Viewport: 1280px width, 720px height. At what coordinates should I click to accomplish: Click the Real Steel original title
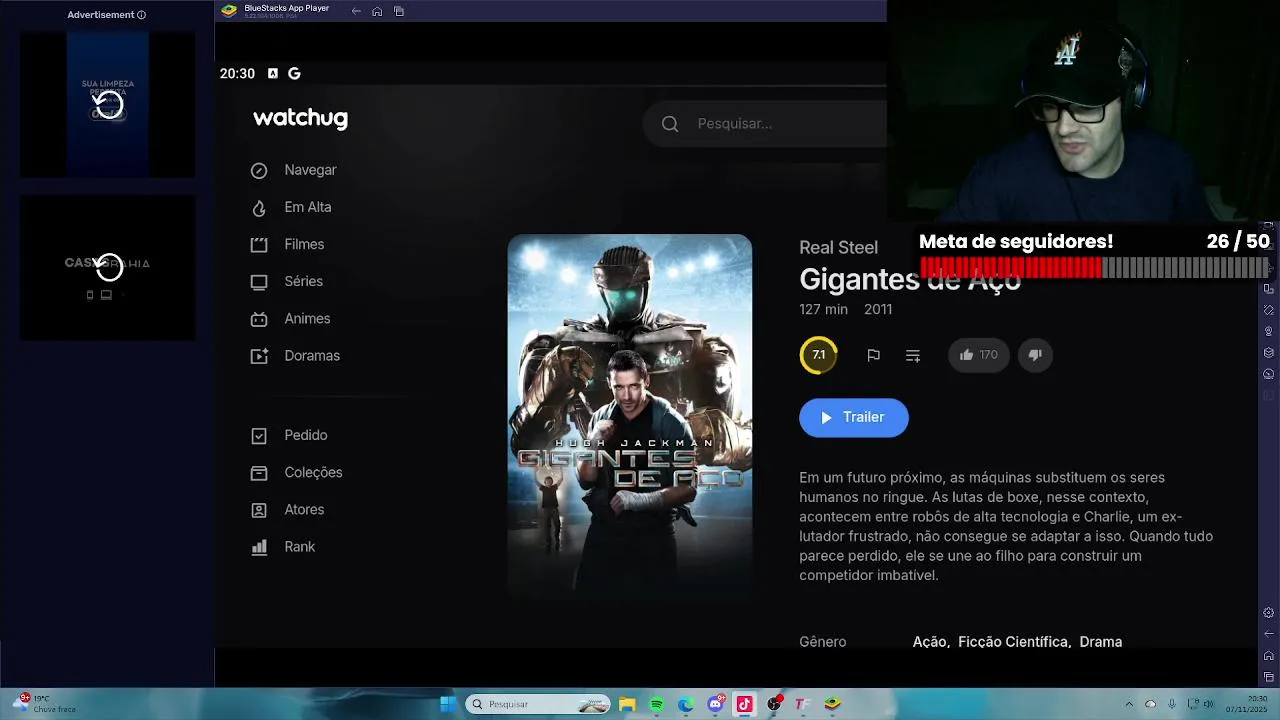point(838,247)
